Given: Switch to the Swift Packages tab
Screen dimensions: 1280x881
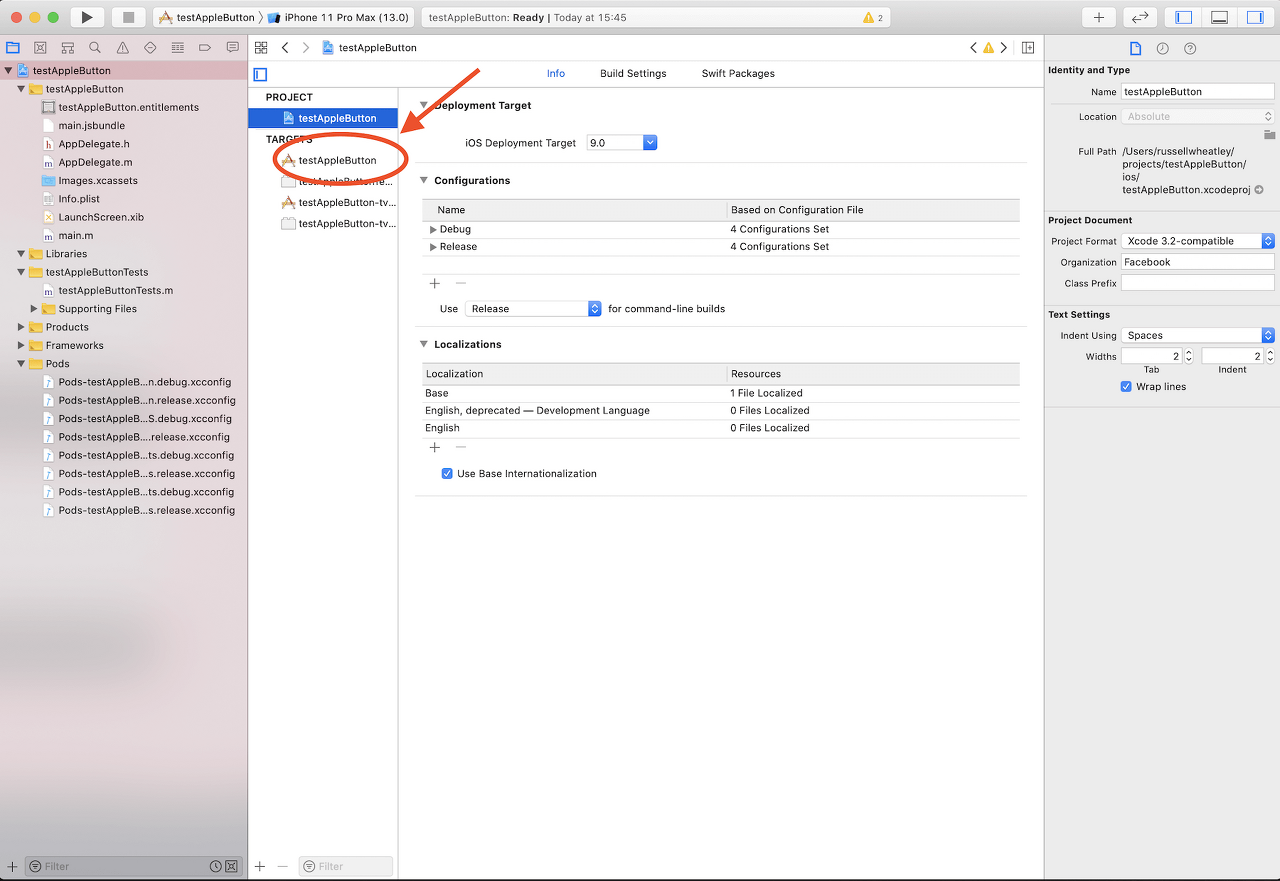Looking at the screenshot, I should pos(738,73).
